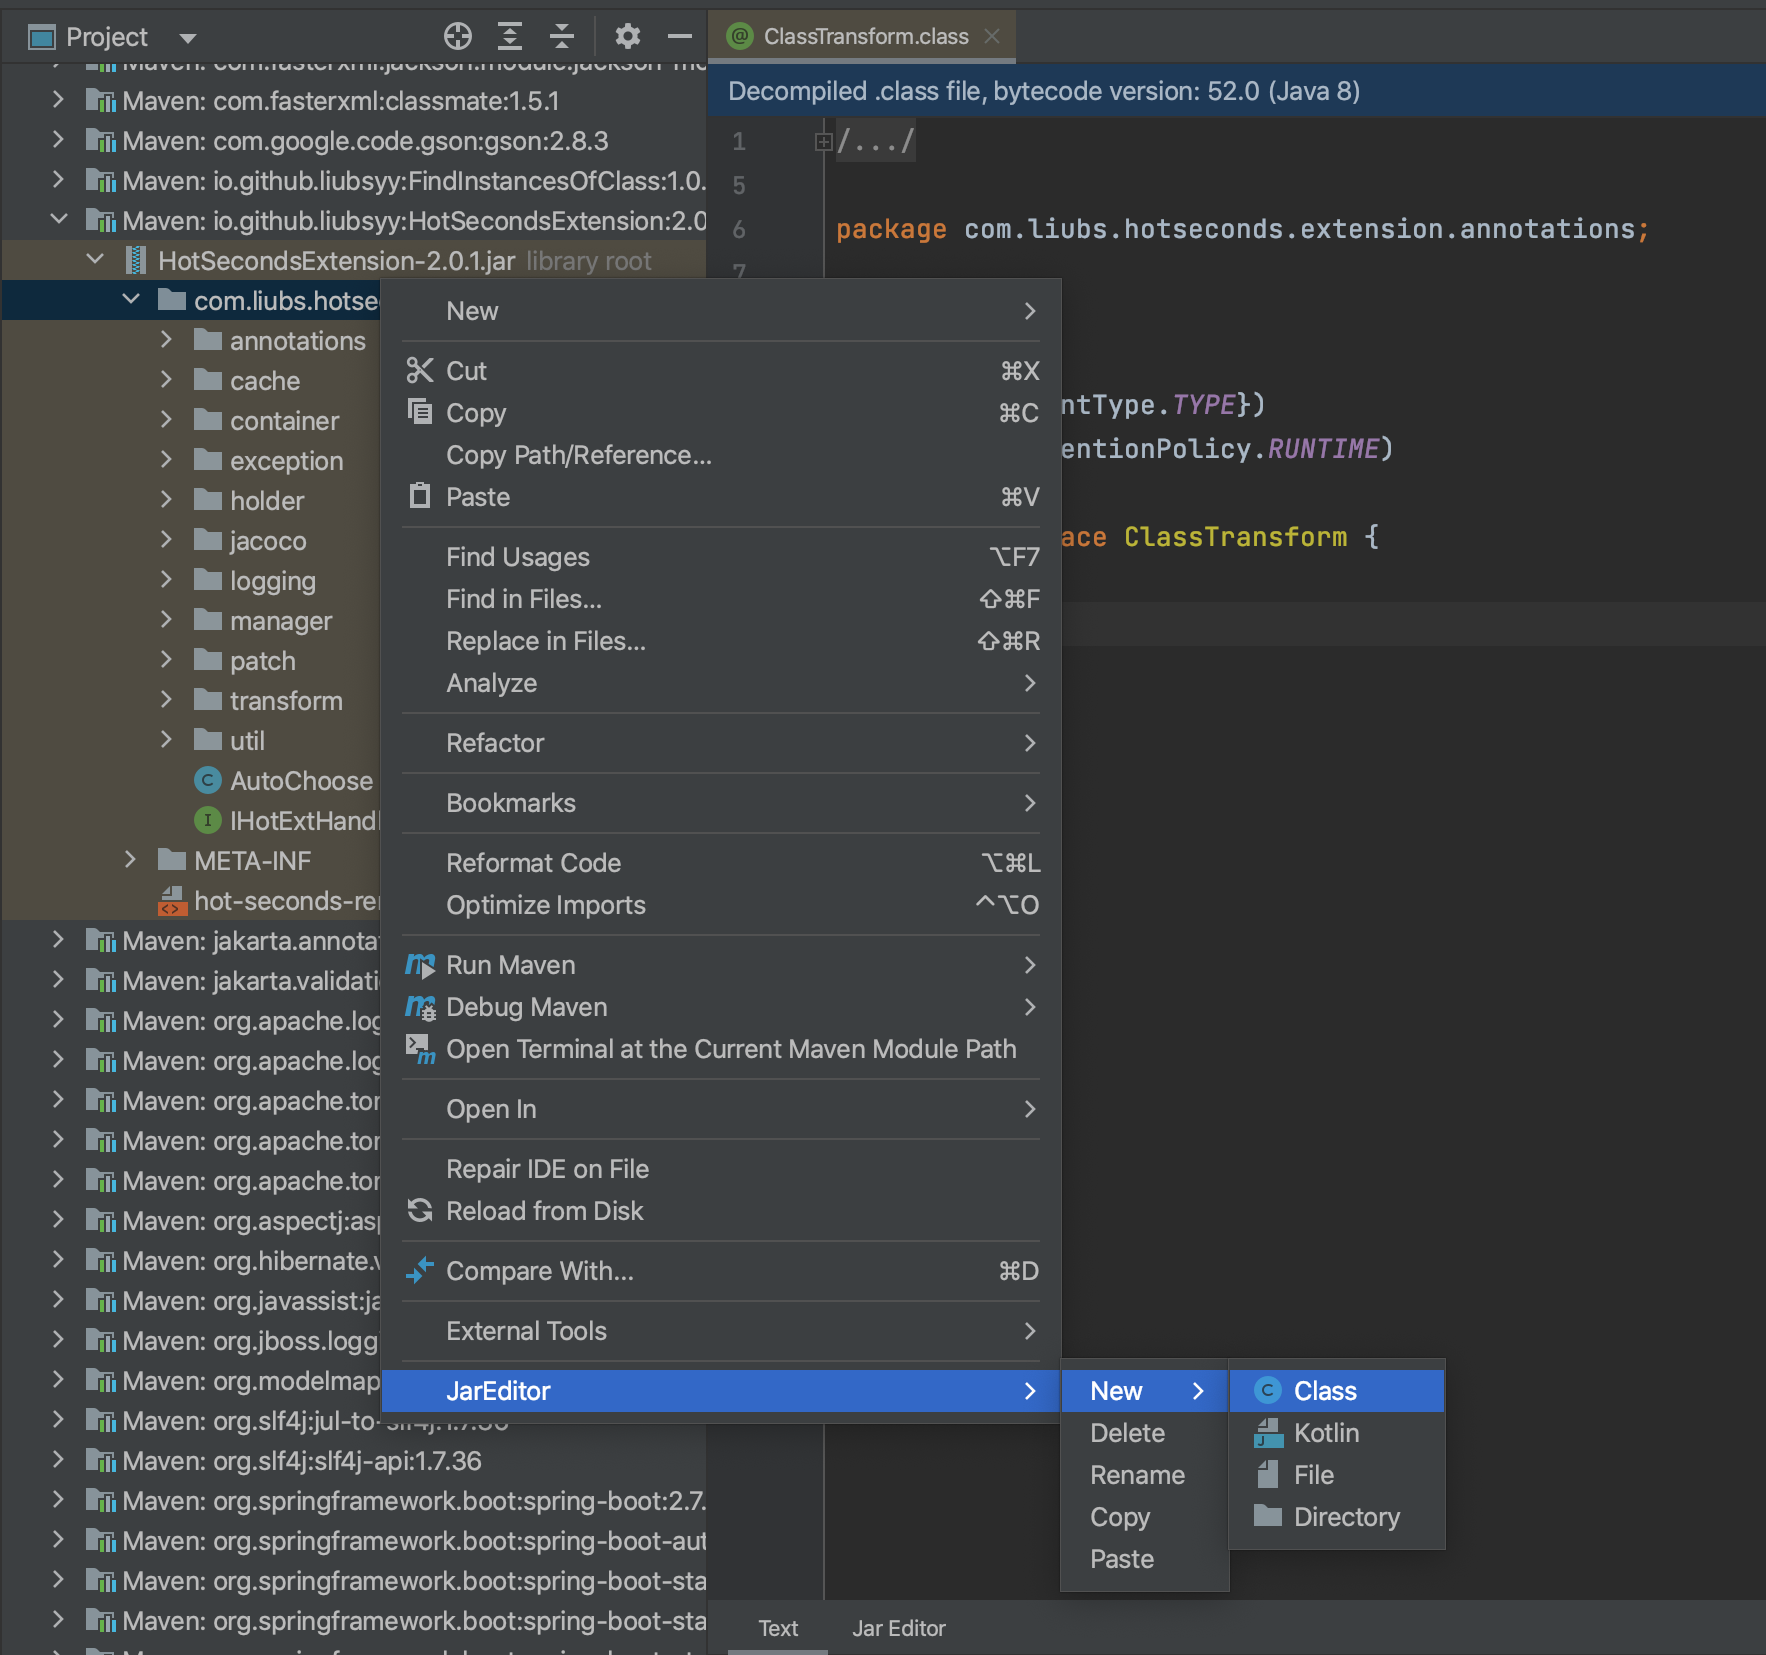
Task: Click the Reload from Disk icon
Action: pyautogui.click(x=420, y=1211)
